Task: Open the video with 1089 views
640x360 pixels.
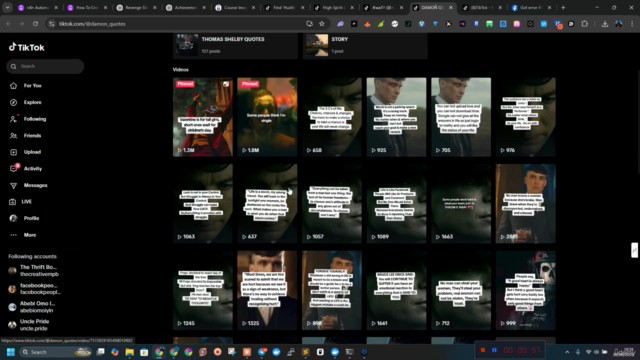Action: click(x=396, y=204)
